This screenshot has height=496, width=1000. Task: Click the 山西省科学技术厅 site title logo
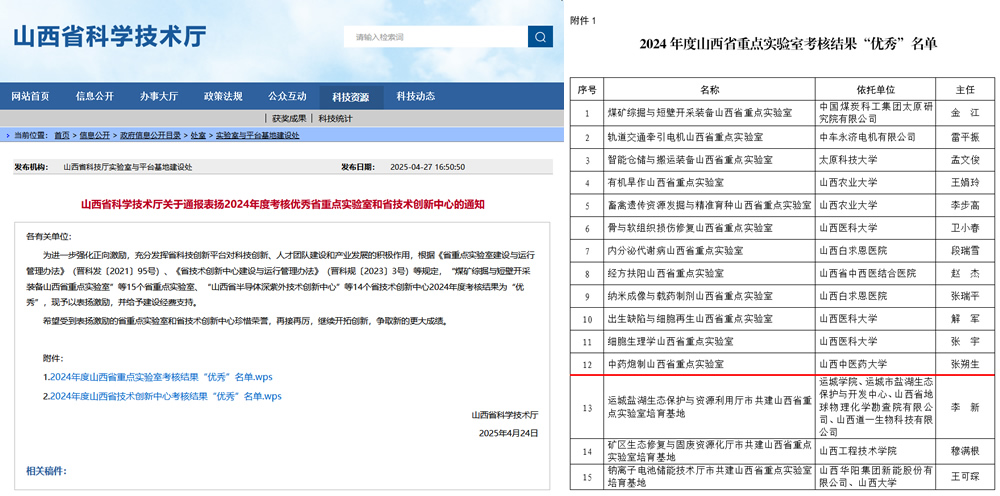point(109,37)
